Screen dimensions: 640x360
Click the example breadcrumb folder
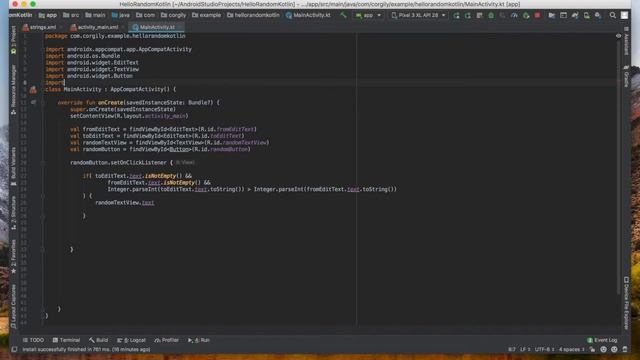(207, 16)
